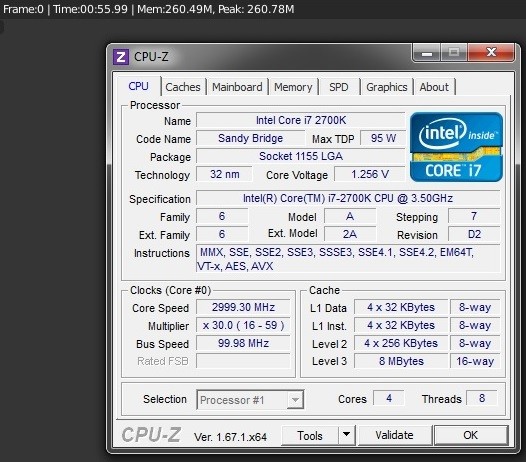Click the version text 'Ver. 1.67.1.x64'

click(230, 437)
